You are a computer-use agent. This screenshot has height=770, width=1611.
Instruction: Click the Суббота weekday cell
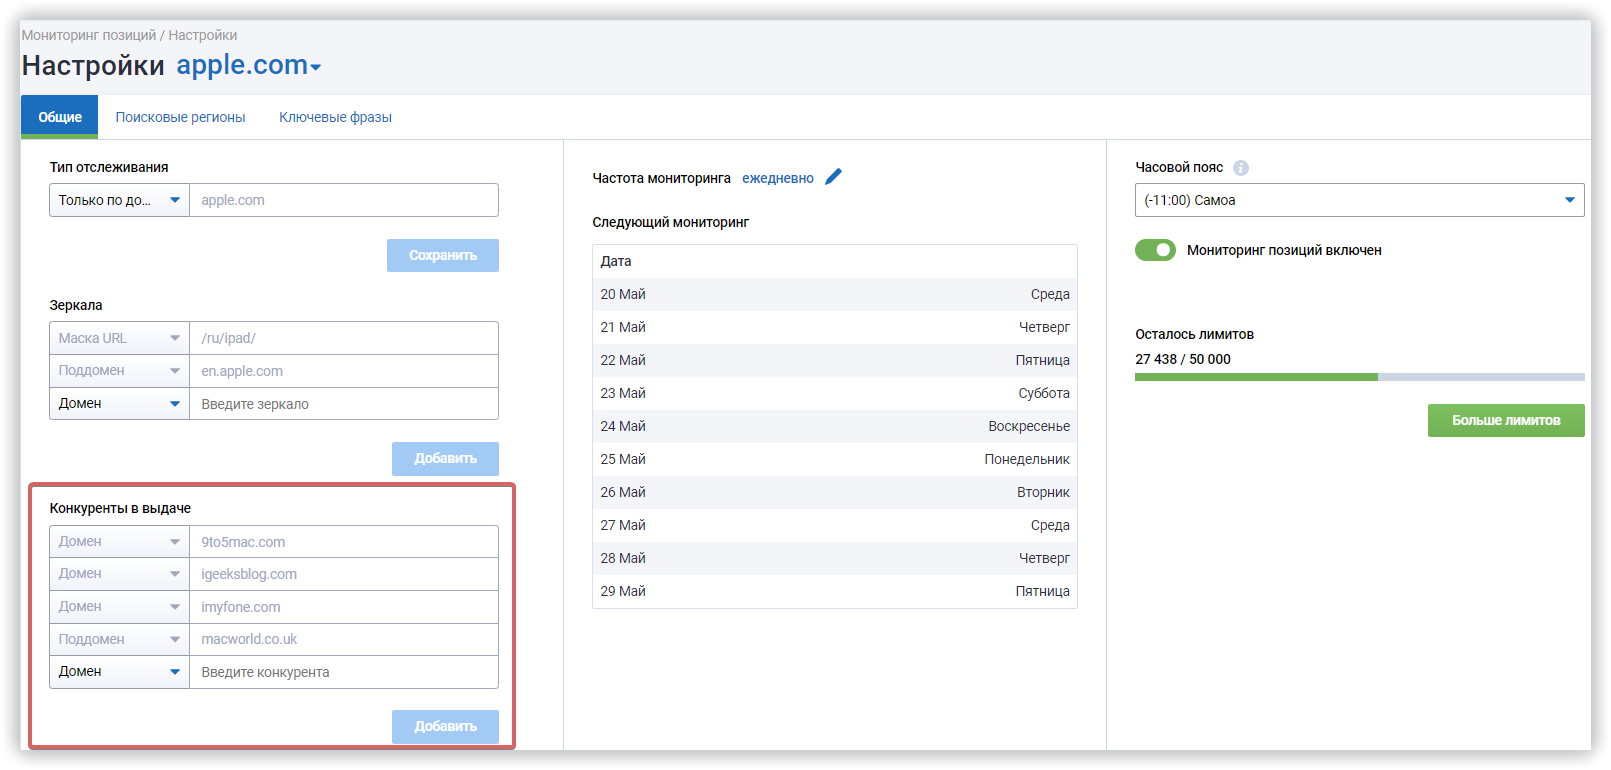1044,393
